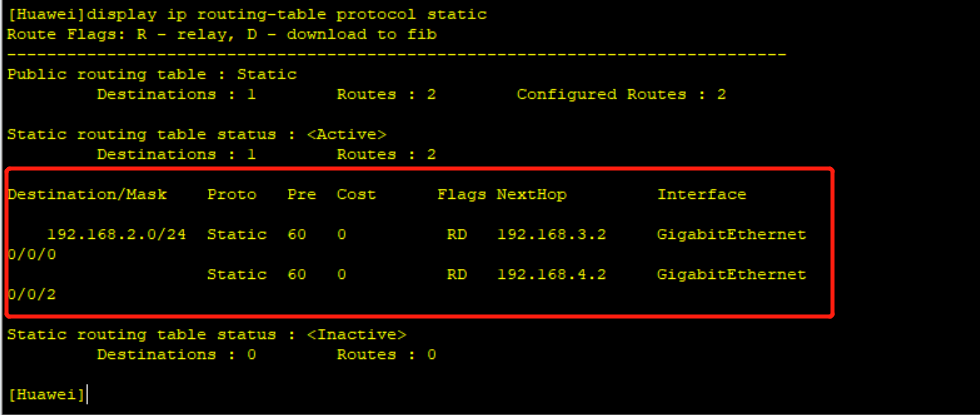The width and height of the screenshot is (980, 415).
Task: Click the [Huawei] prompt at the bottom
Action: click(x=46, y=394)
